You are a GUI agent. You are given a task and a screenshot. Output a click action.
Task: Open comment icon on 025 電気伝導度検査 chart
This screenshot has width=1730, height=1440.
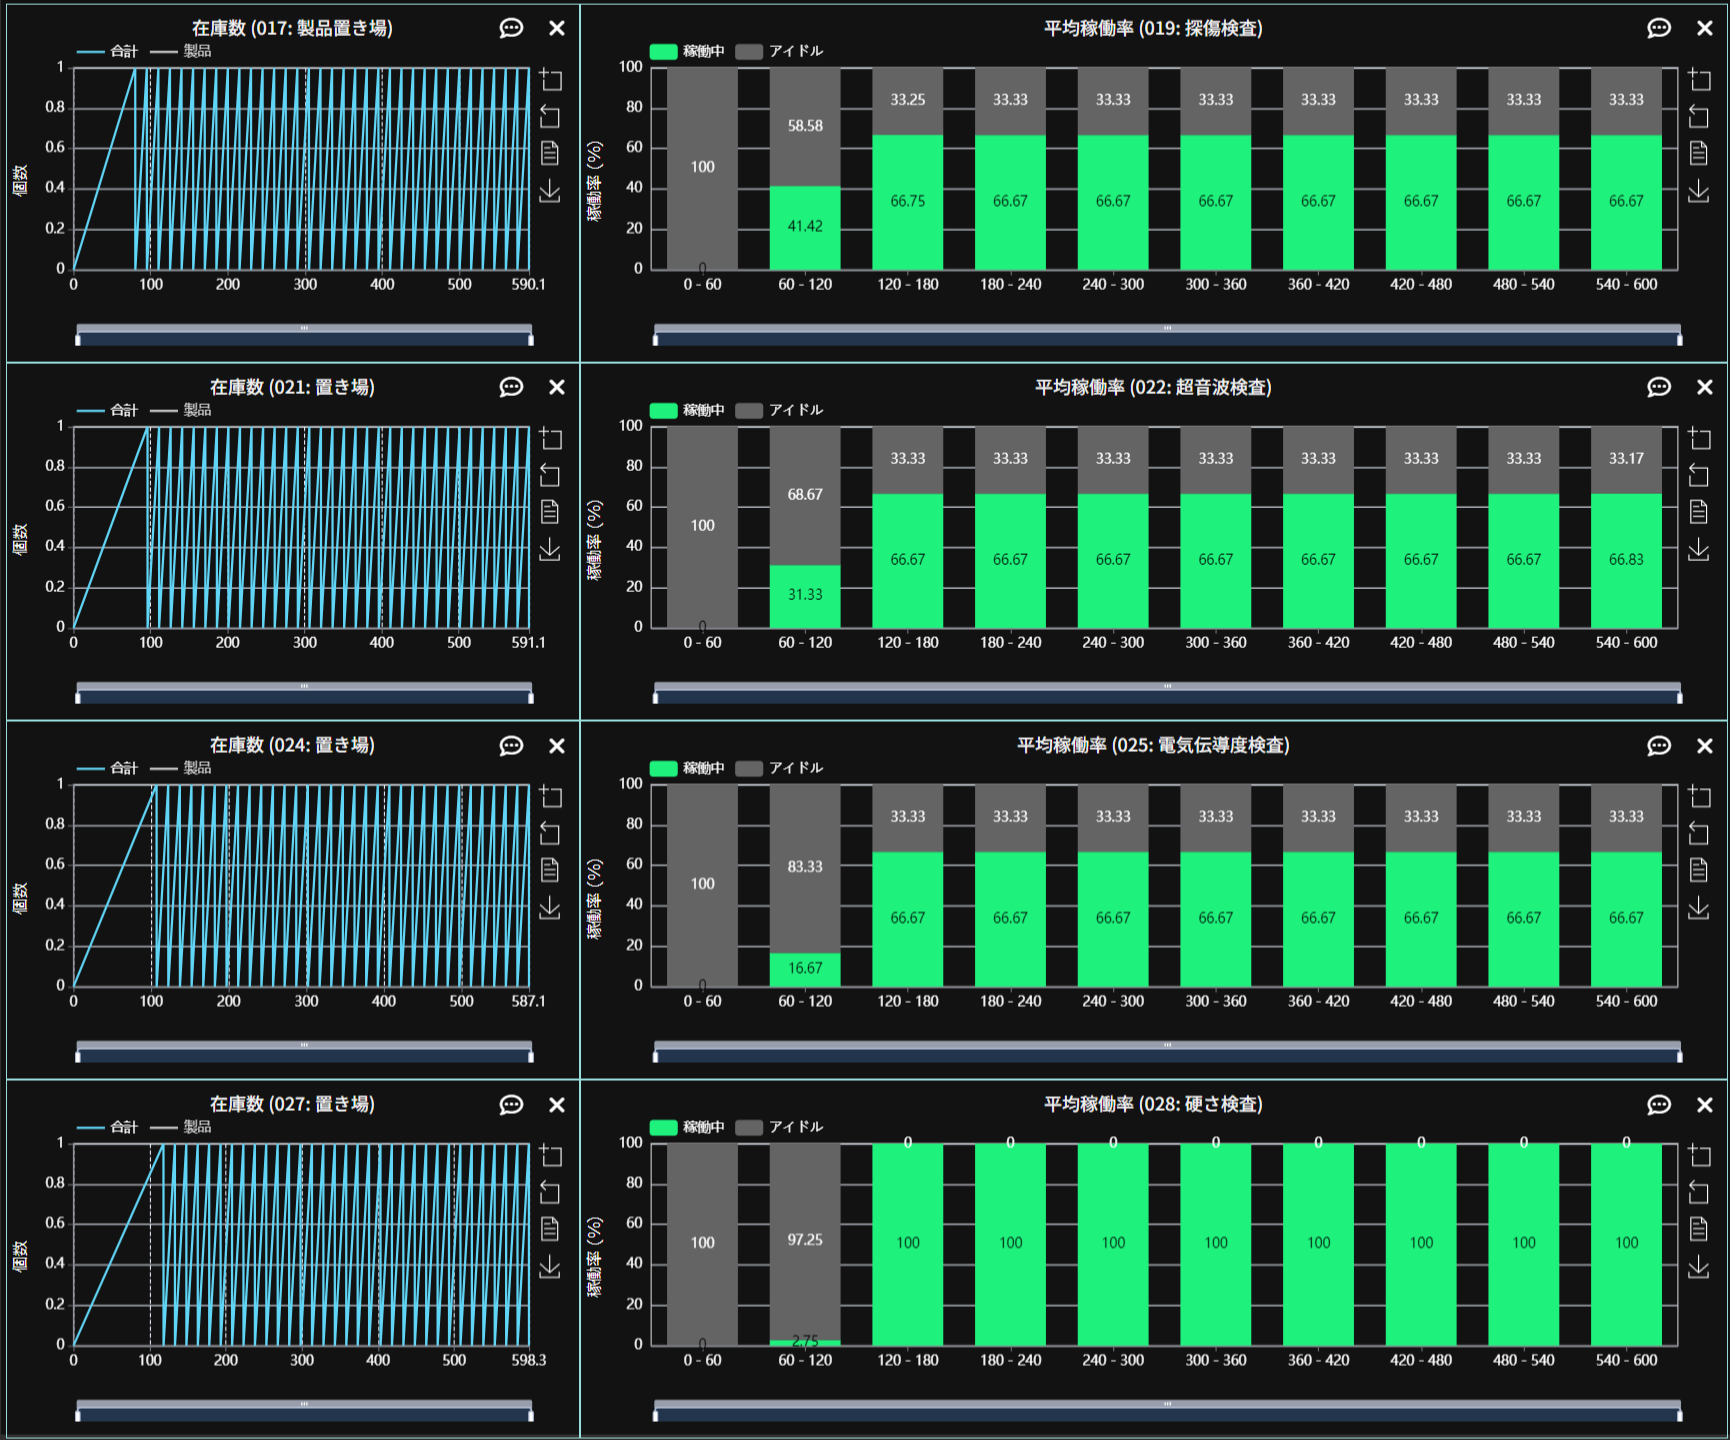point(1659,746)
